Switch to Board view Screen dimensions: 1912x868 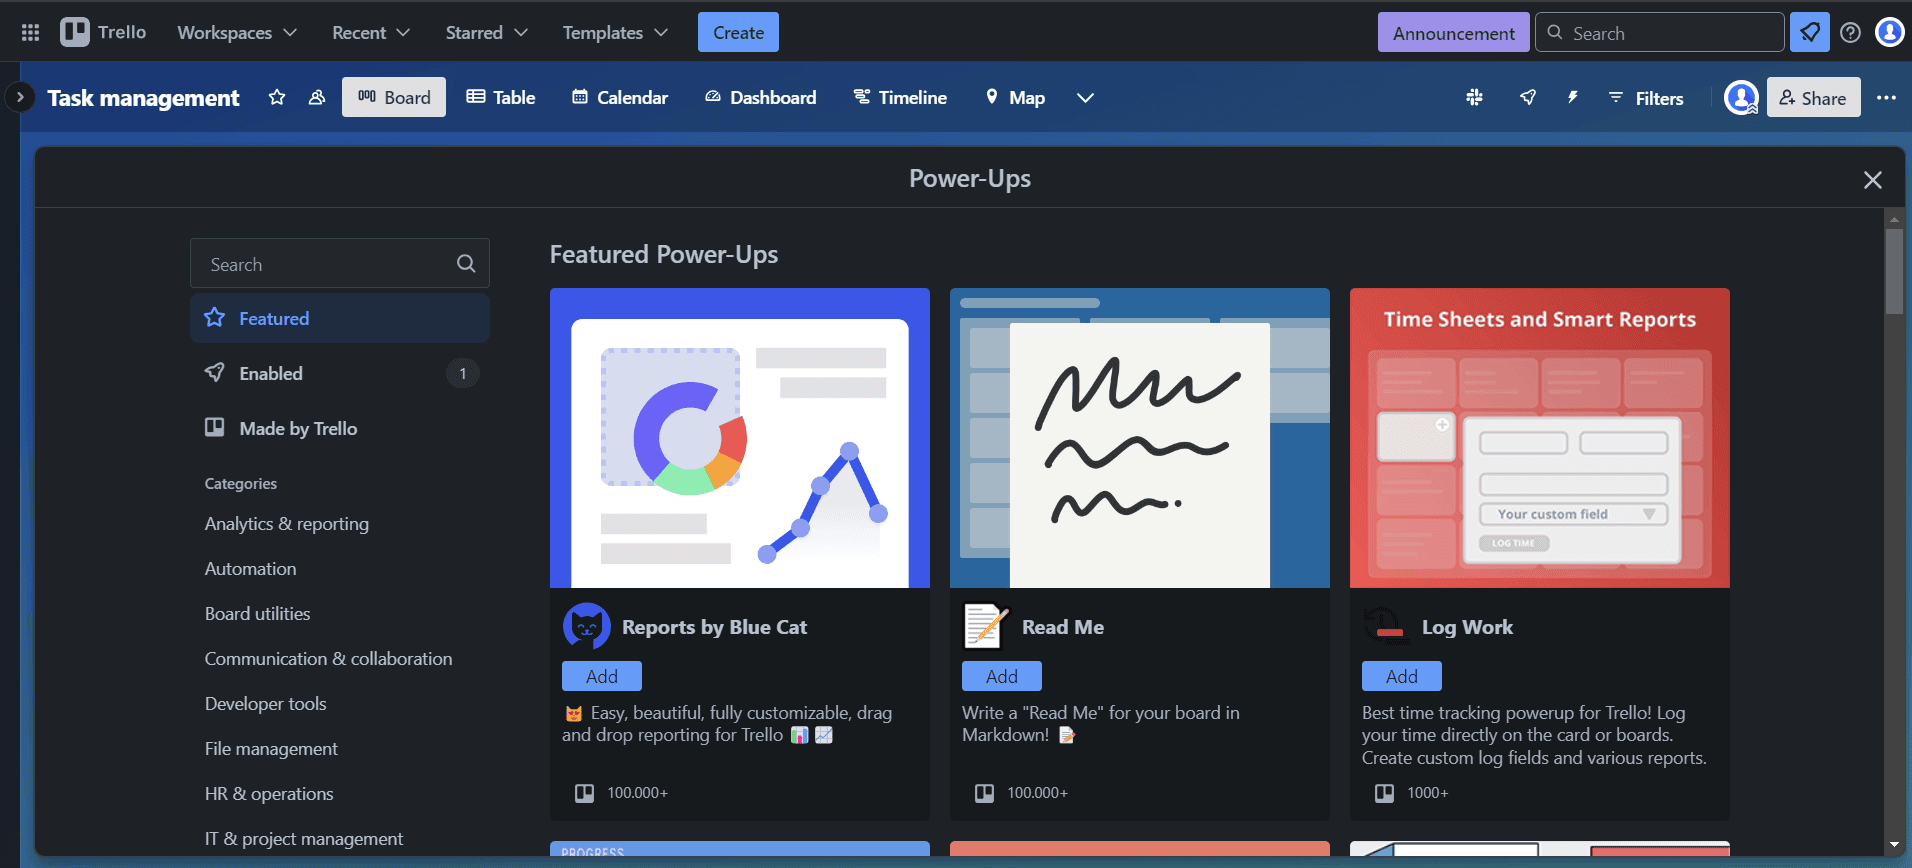pos(394,97)
